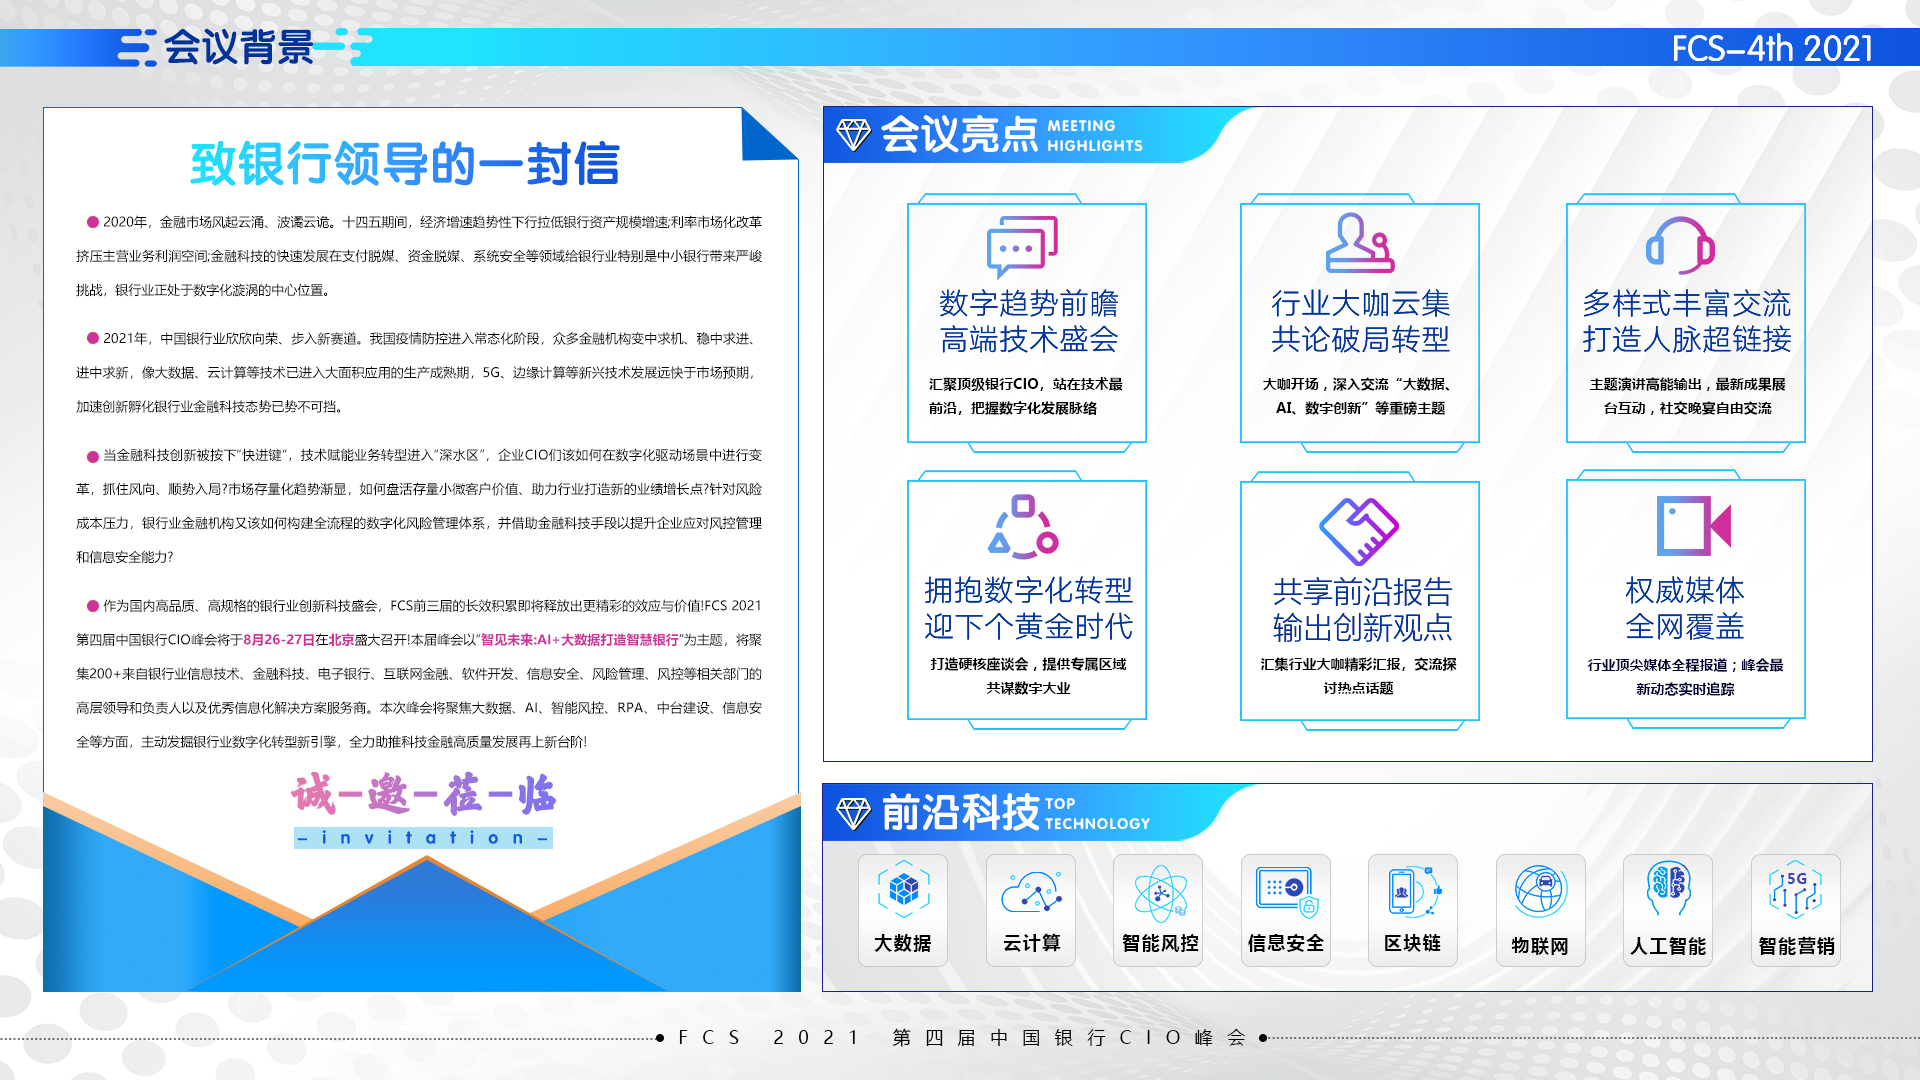Click the person stamp icon above 行业大咖云集
1920x1080 pixels.
click(1359, 242)
